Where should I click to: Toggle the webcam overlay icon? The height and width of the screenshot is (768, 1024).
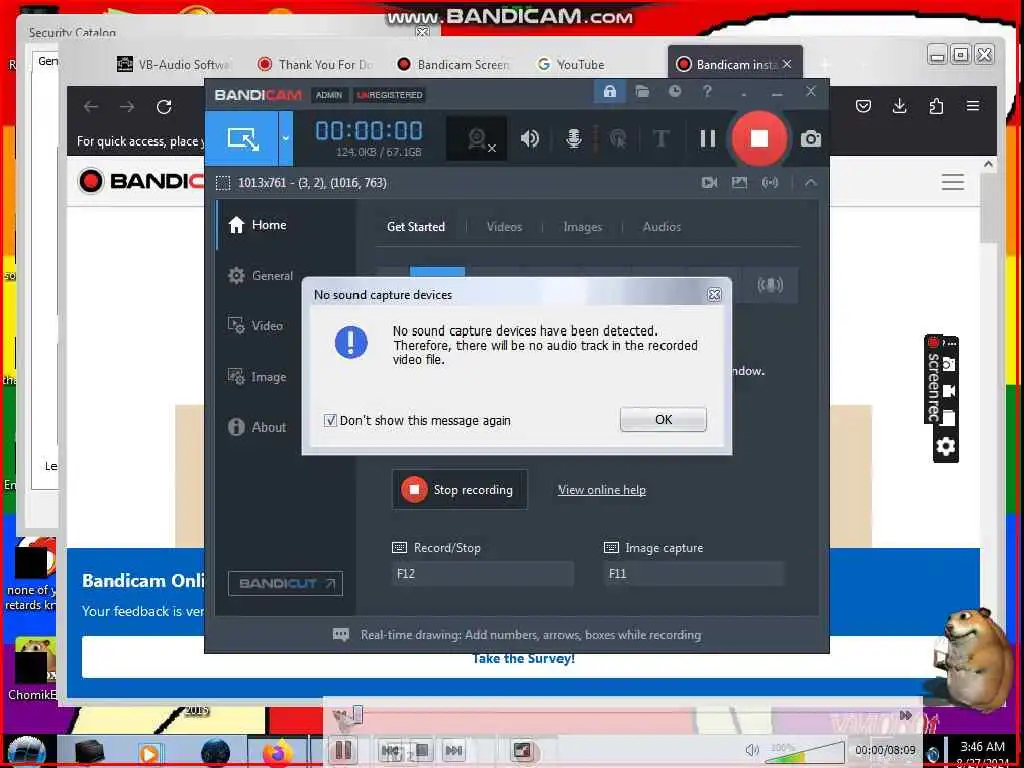click(479, 139)
